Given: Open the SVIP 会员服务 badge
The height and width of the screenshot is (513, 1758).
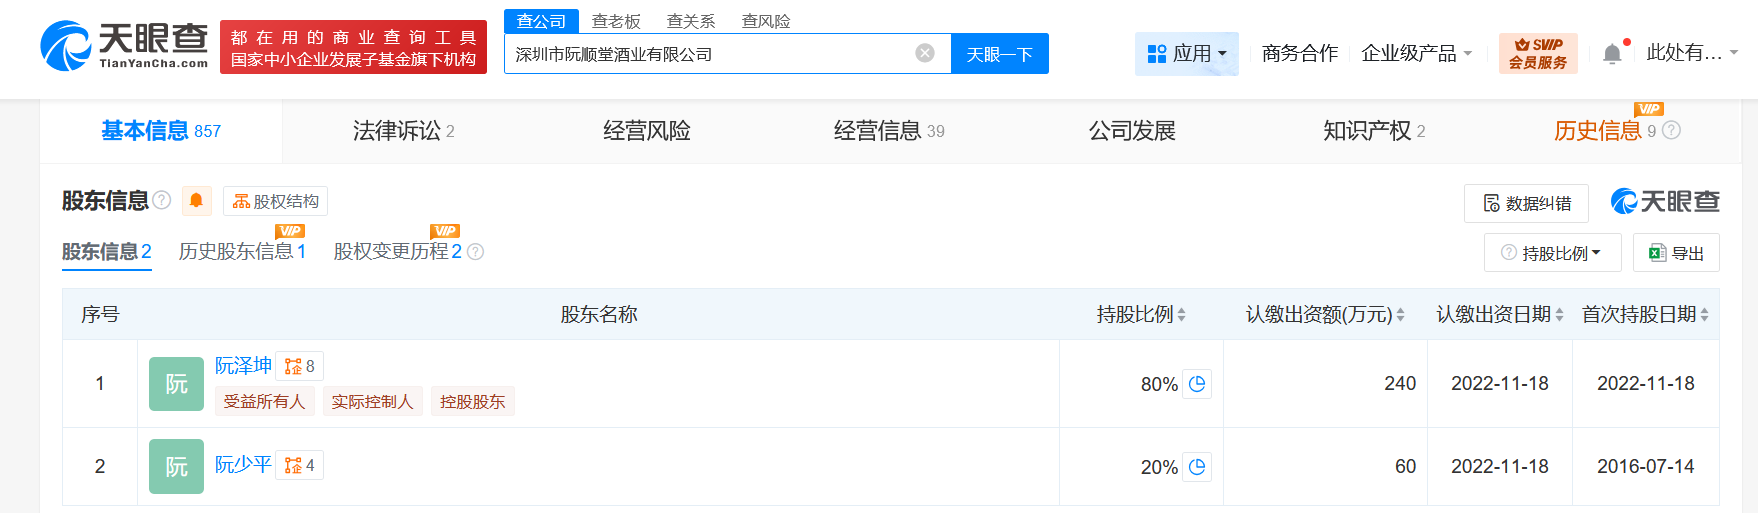Looking at the screenshot, I should pyautogui.click(x=1538, y=54).
